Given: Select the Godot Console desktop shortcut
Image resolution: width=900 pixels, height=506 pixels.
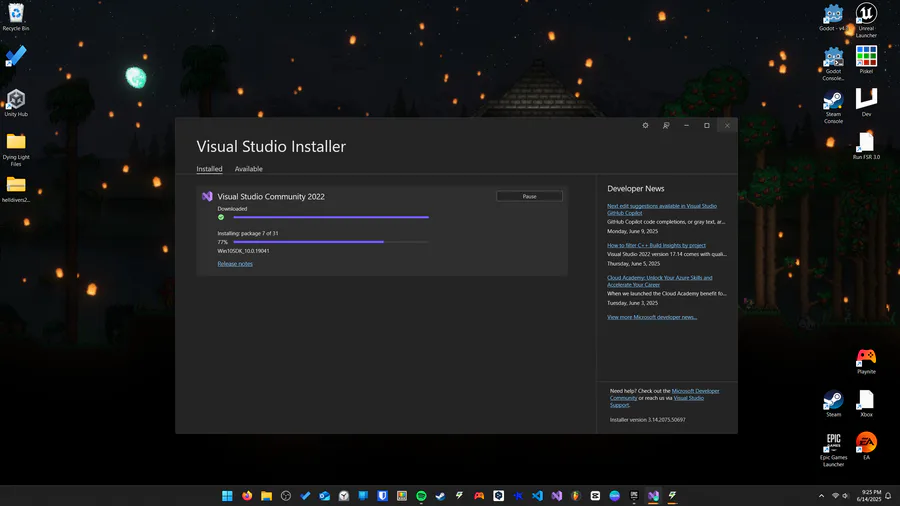Looking at the screenshot, I should click(x=833, y=63).
